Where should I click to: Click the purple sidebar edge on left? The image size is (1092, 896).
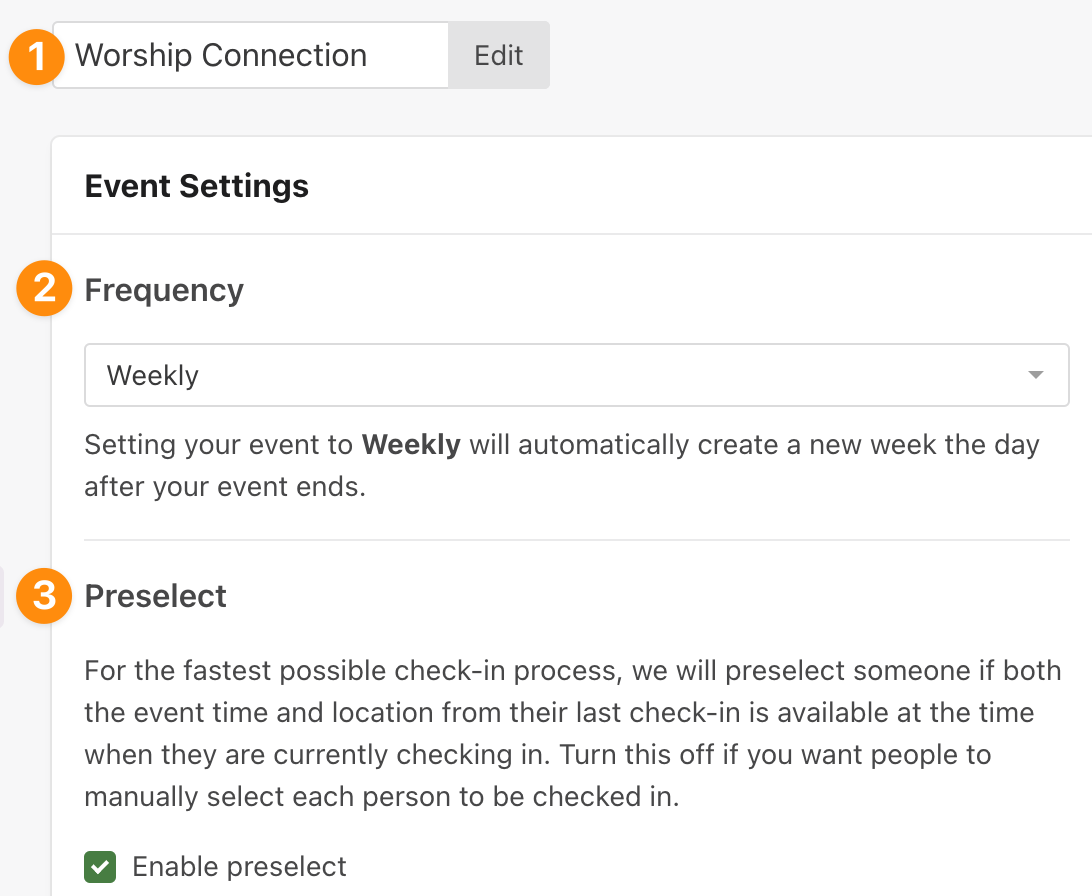coord(2,597)
